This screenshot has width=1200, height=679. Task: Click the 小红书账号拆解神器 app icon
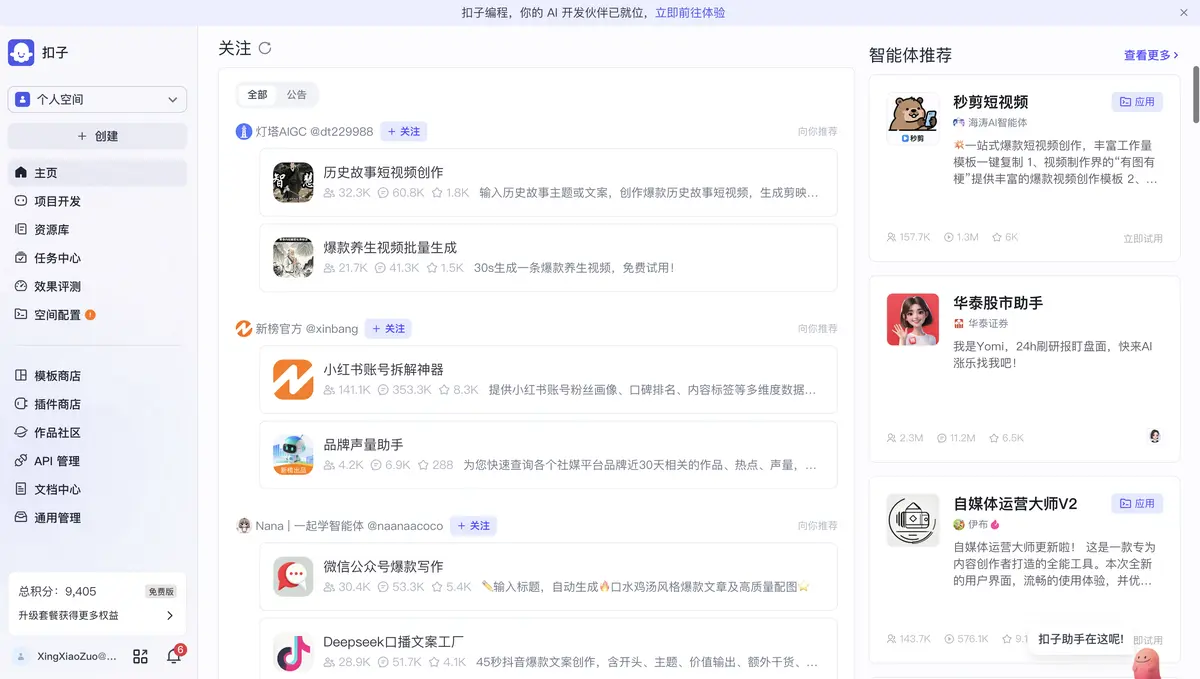pos(293,379)
